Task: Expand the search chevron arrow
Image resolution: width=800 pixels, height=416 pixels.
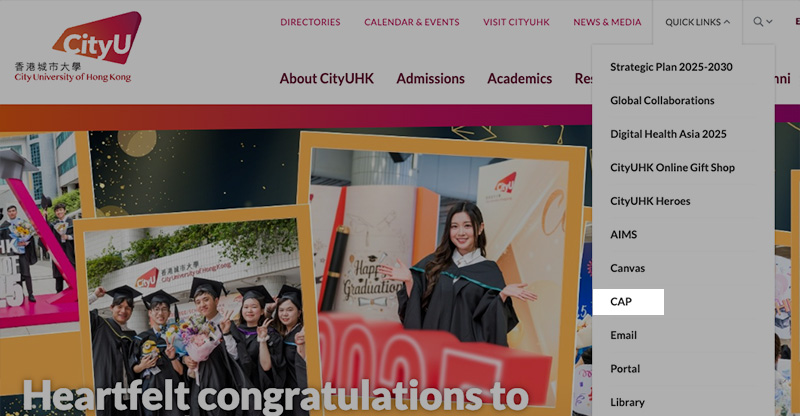Action: [x=769, y=22]
